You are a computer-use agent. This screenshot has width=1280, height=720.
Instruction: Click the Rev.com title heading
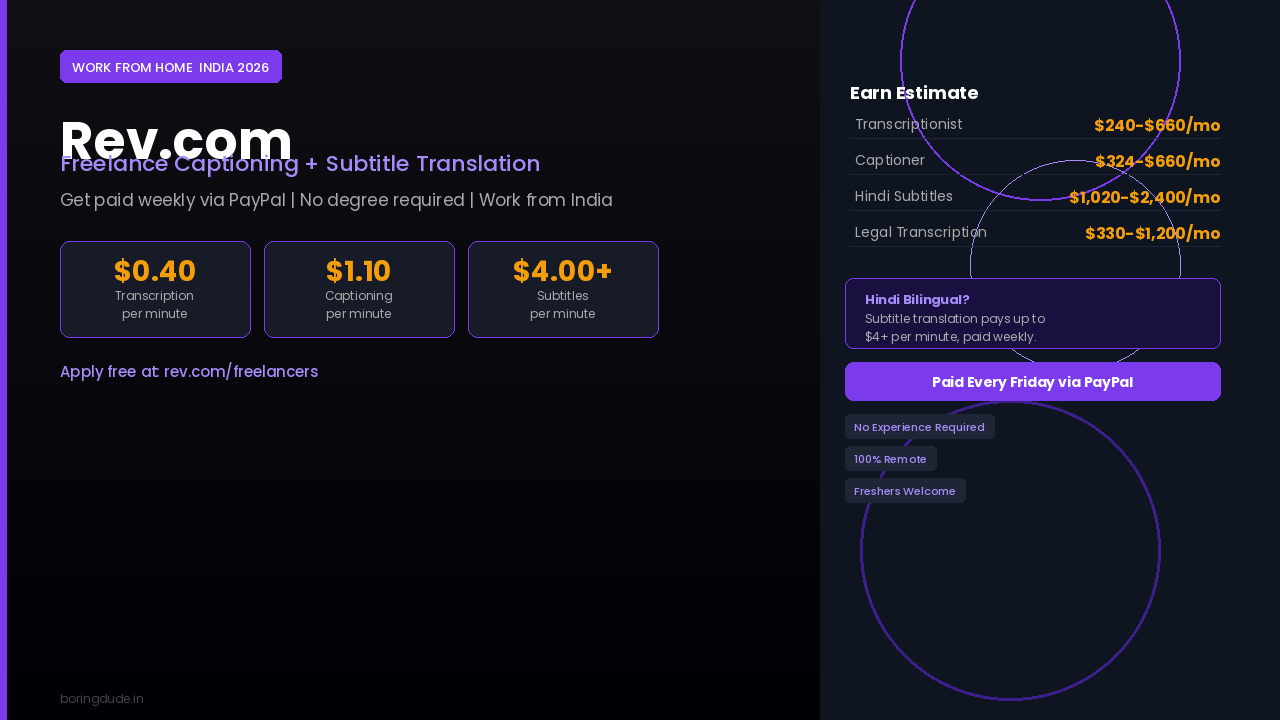(176, 140)
